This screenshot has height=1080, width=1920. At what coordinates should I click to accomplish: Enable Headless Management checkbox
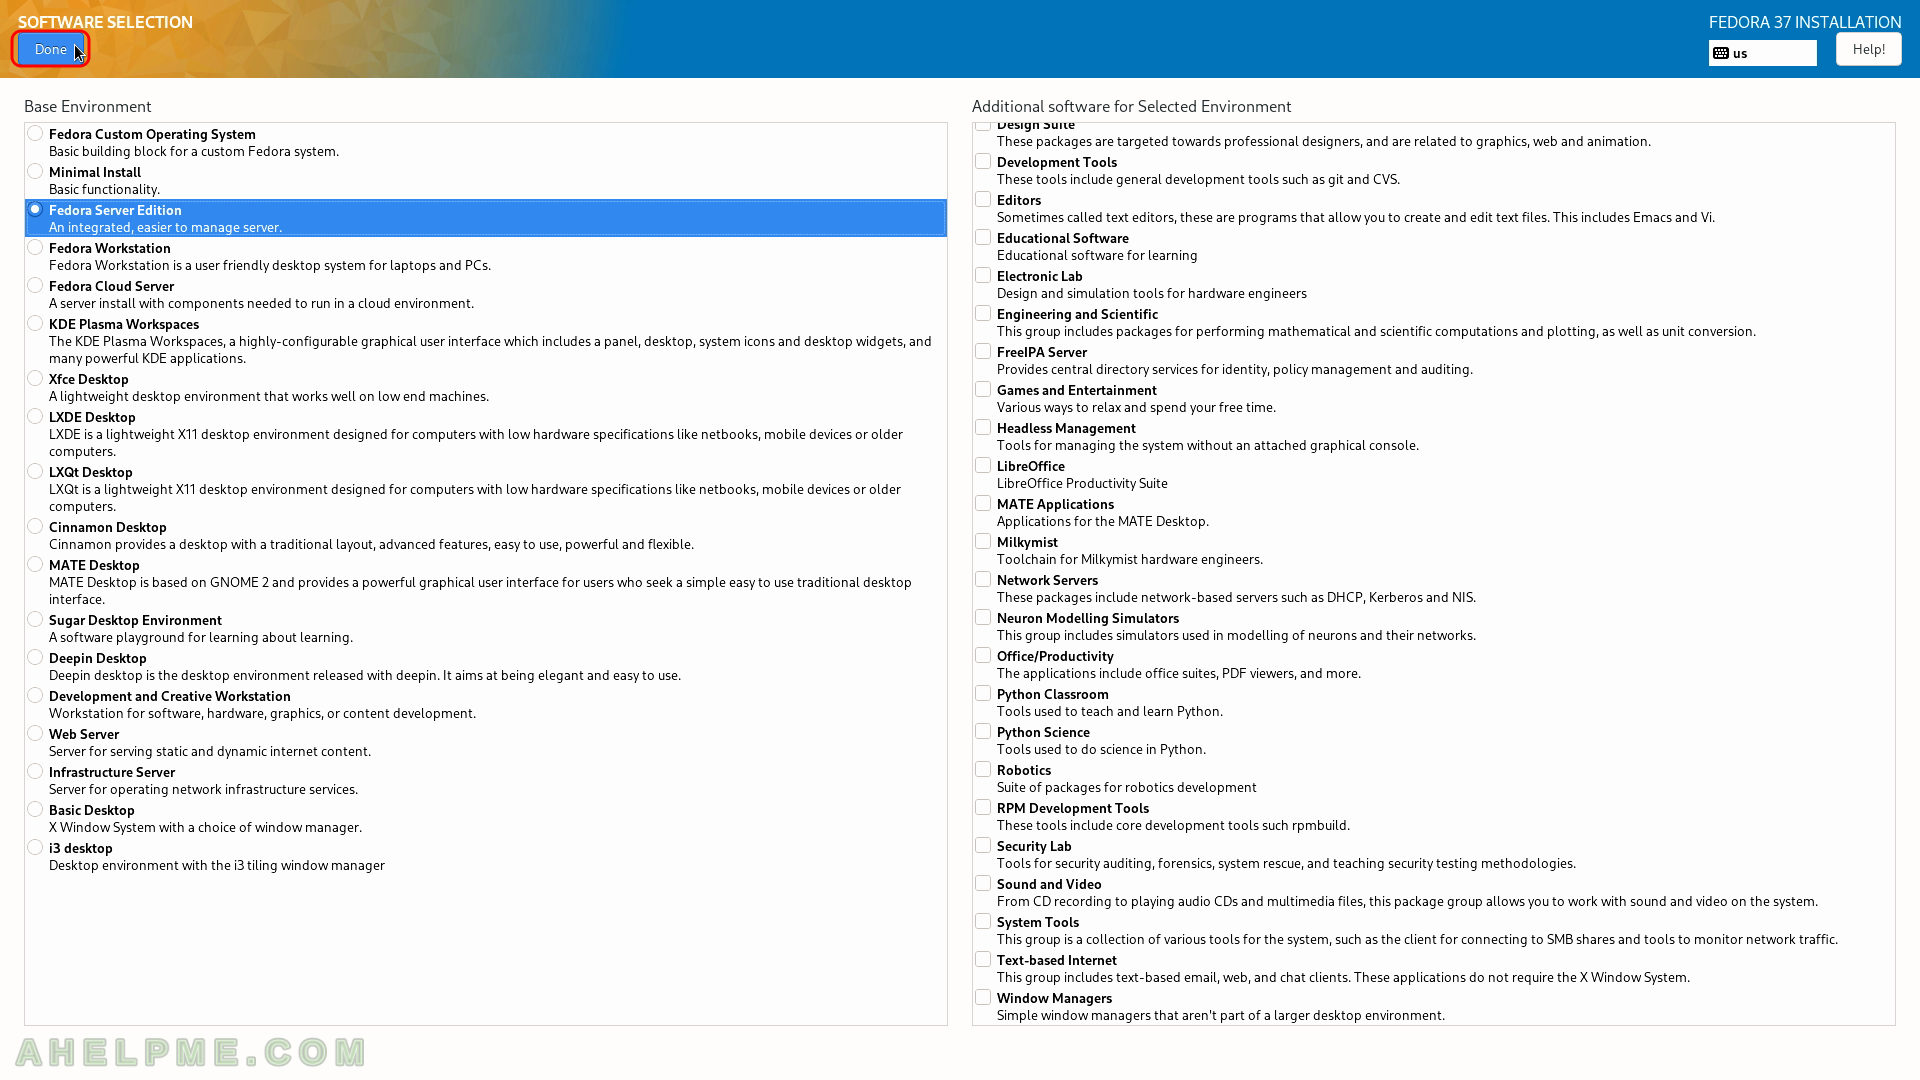click(983, 427)
